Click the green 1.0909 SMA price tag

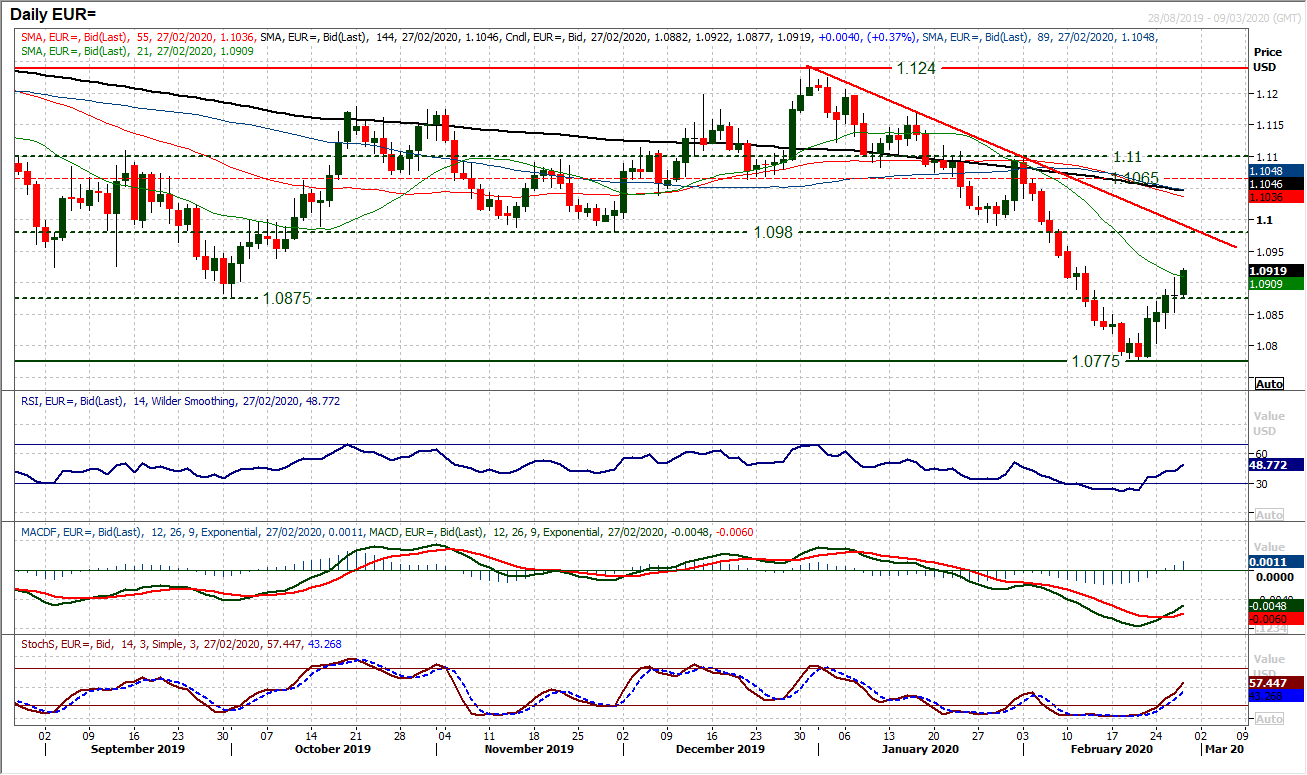tap(1275, 283)
